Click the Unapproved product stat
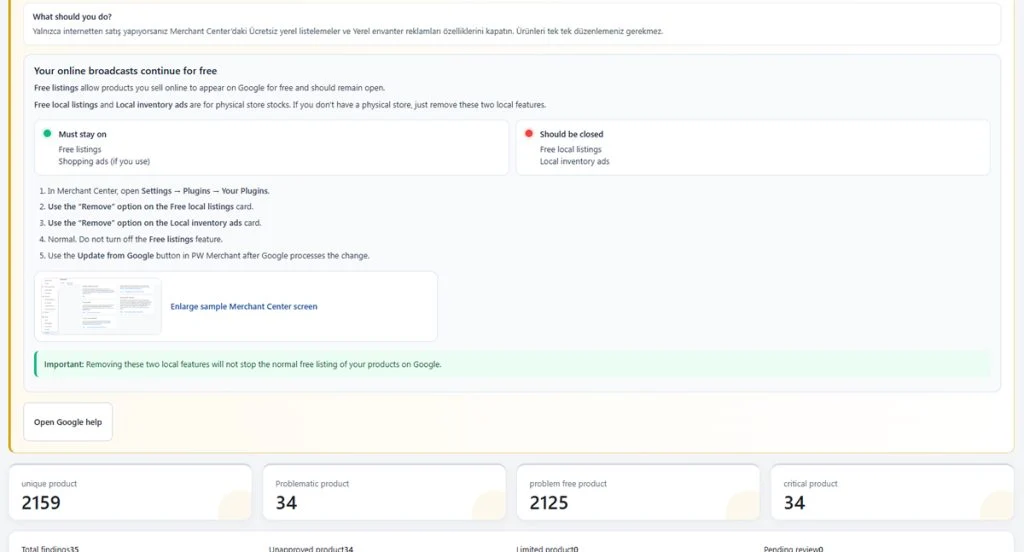This screenshot has height=552, width=1024. [x=311, y=549]
